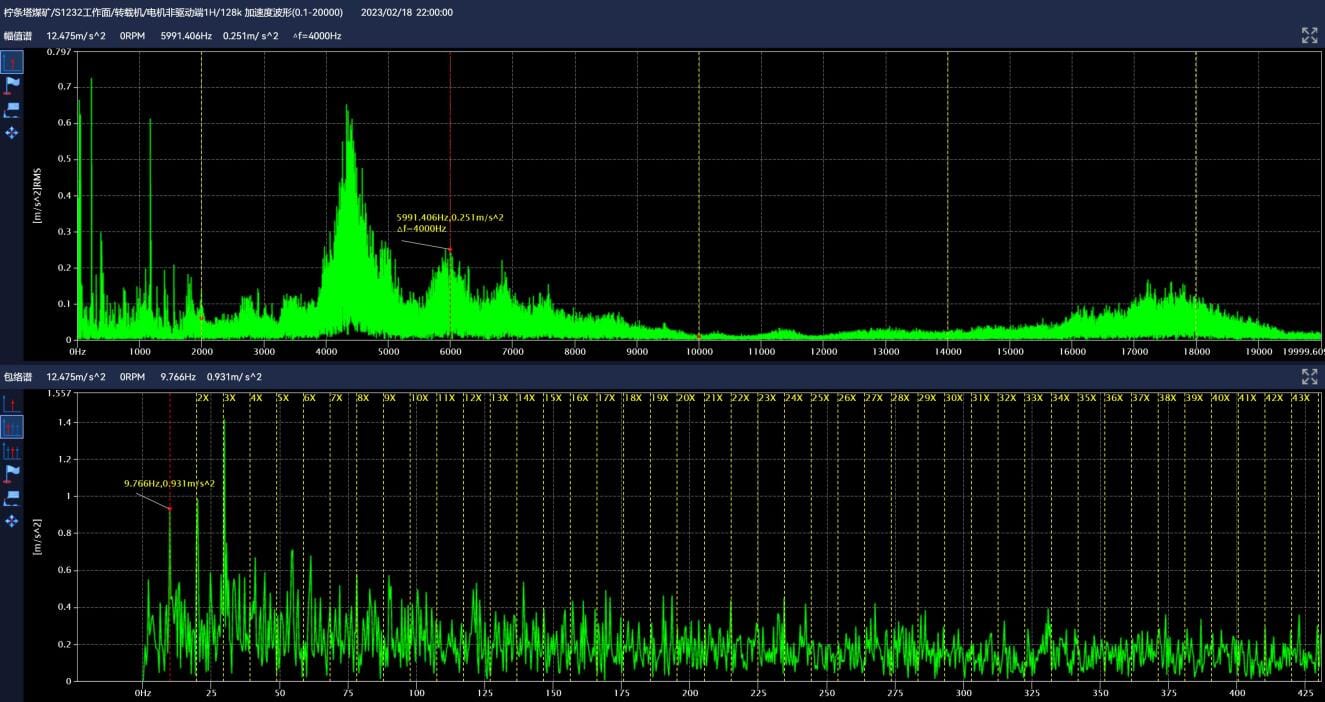
Task: Toggle harmonic cursor tool in envelope spectrum panel
Action: [x=12, y=427]
